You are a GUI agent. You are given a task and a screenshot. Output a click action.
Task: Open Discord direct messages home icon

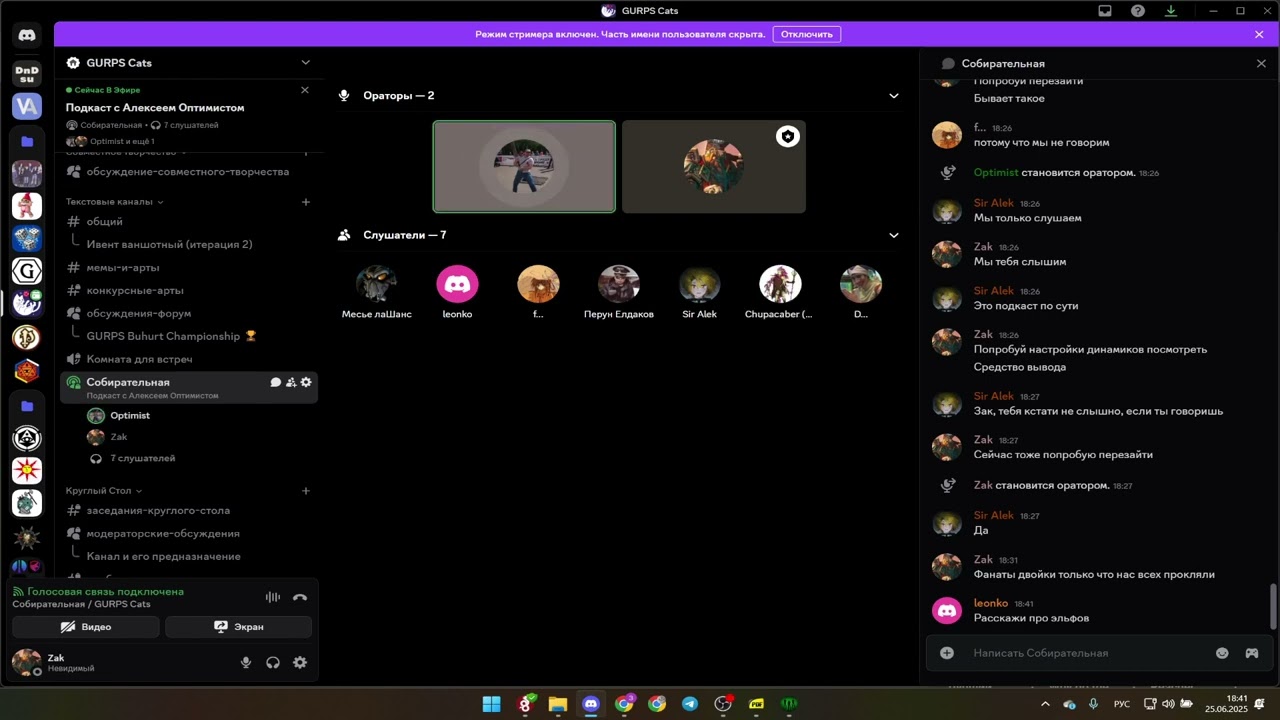pyautogui.click(x=27, y=35)
